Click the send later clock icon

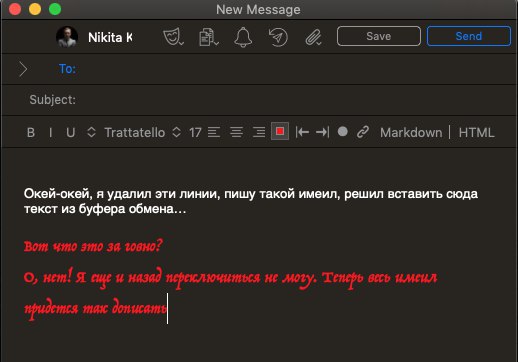pyautogui.click(x=278, y=37)
